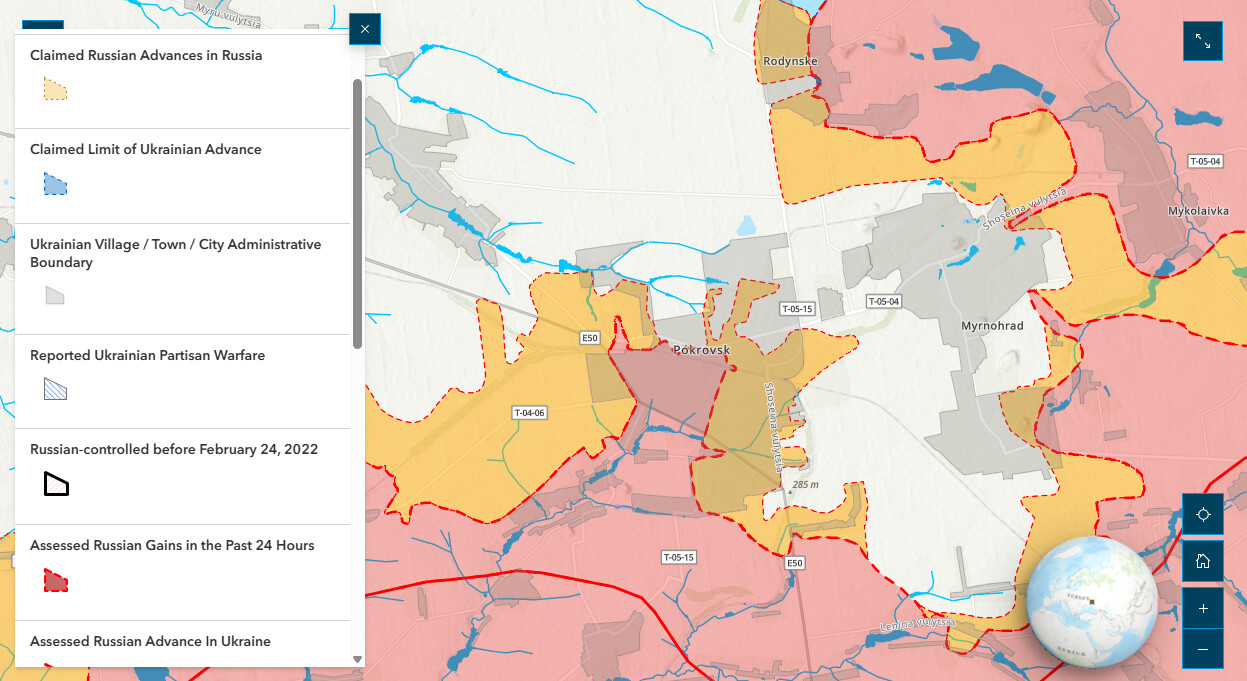This screenshot has height=681, width=1247.
Task: Click the Myrnohrad city label
Action: tap(992, 326)
